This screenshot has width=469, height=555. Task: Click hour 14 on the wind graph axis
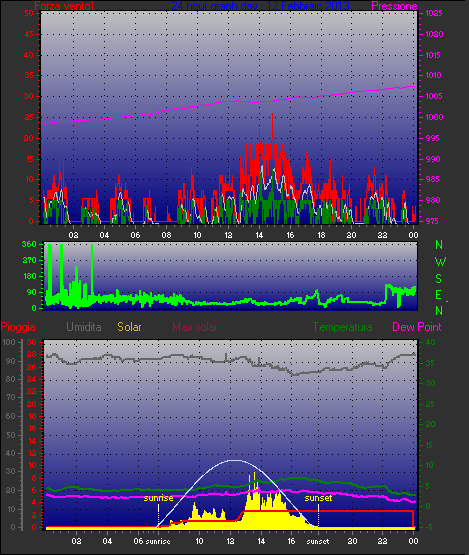coord(259,235)
